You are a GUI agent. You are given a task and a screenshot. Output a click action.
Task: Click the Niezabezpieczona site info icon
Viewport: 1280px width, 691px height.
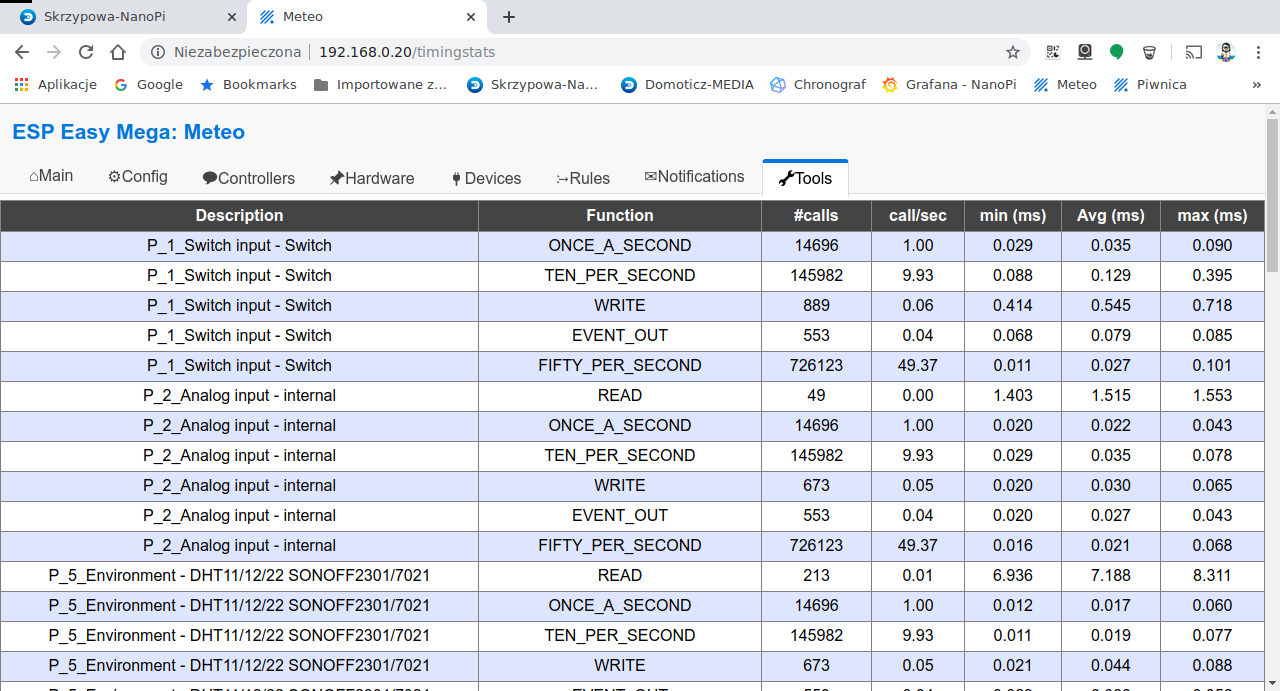[157, 52]
